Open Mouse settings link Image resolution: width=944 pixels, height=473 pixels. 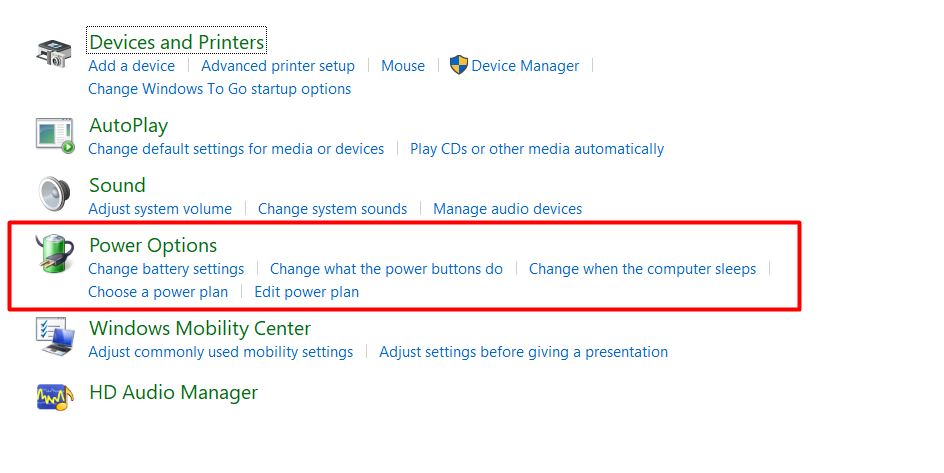tap(403, 66)
